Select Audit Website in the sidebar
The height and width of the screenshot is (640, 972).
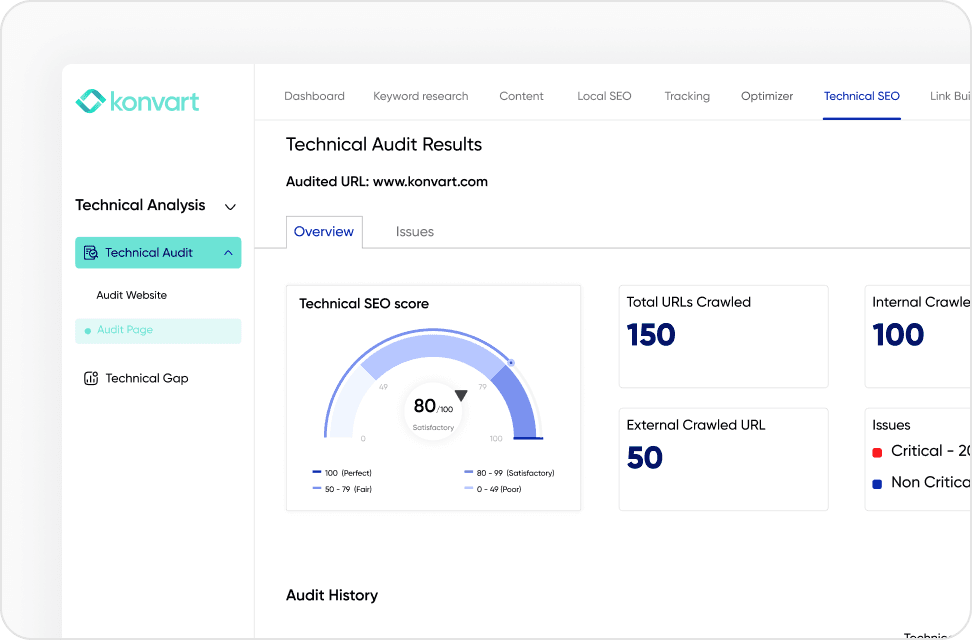pyautogui.click(x=131, y=295)
